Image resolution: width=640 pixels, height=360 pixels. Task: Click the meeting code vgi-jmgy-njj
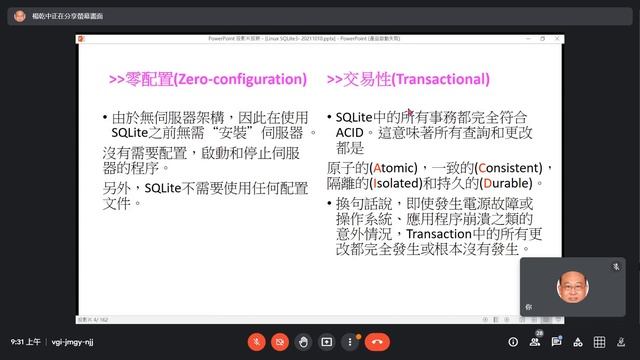pos(72,342)
